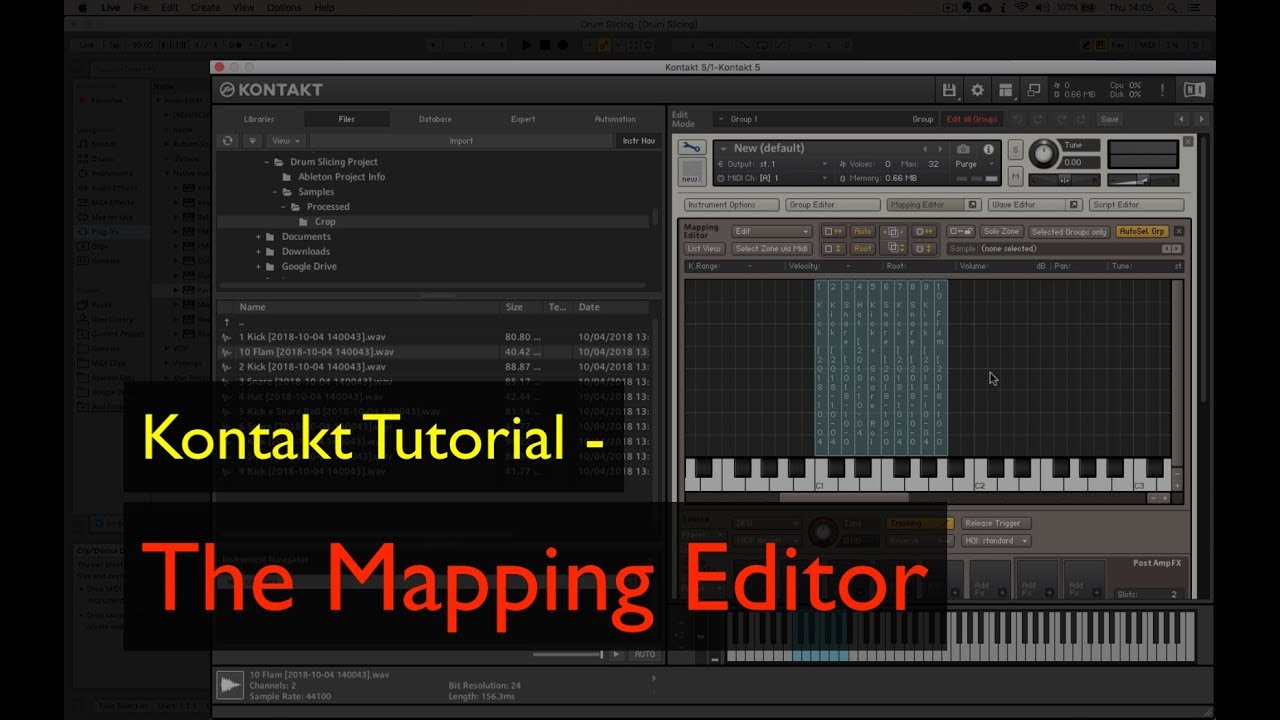The height and width of the screenshot is (720, 1280).
Task: Click the Kontakt logo icon
Action: pos(227,90)
